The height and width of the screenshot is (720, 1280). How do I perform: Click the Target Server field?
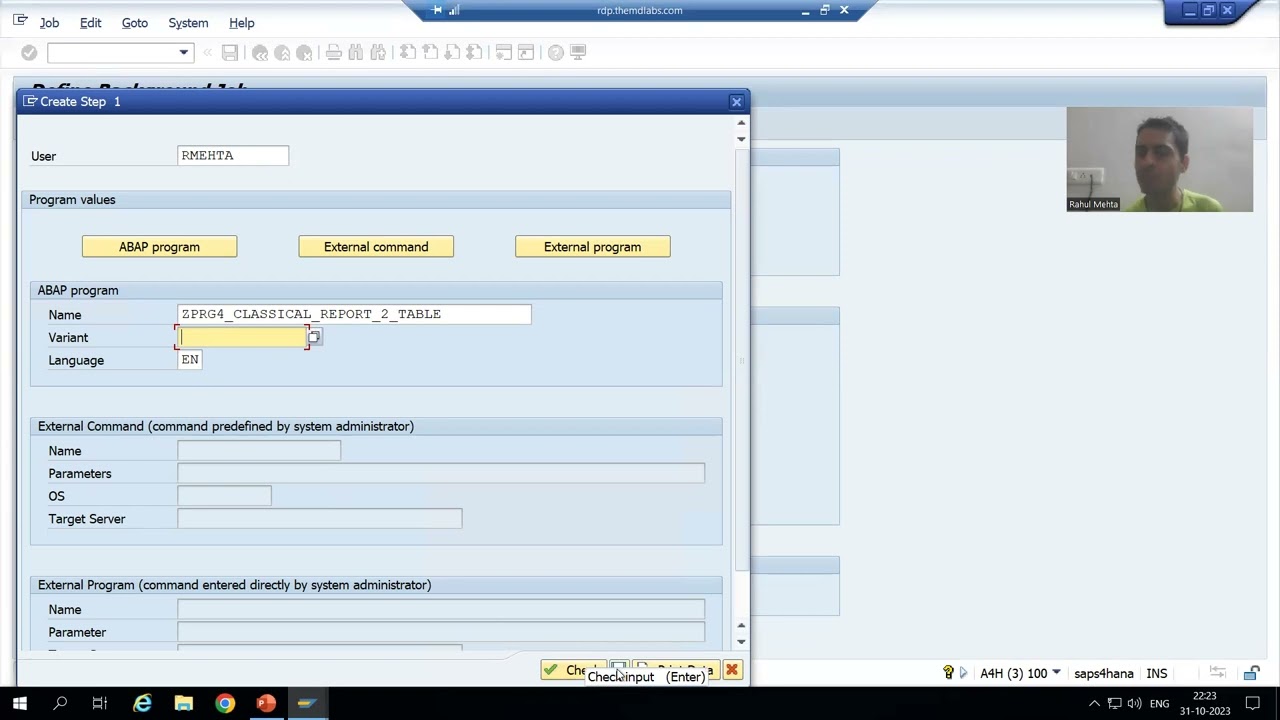click(x=320, y=519)
